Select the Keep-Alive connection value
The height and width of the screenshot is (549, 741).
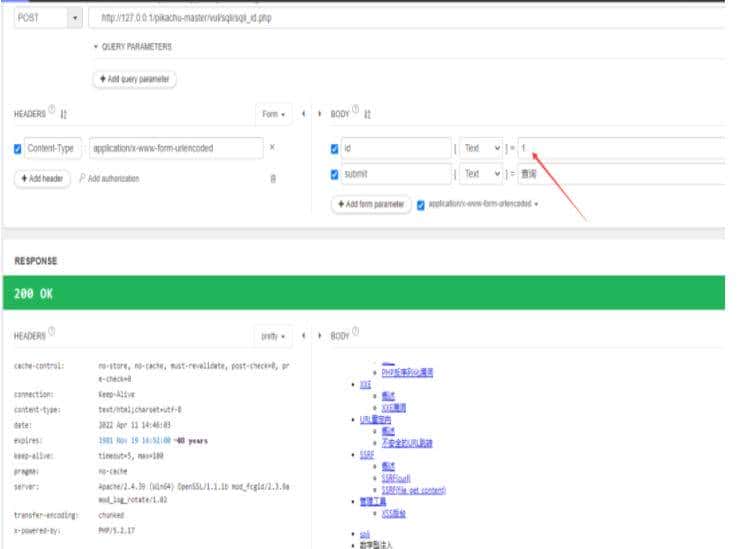pos(117,395)
